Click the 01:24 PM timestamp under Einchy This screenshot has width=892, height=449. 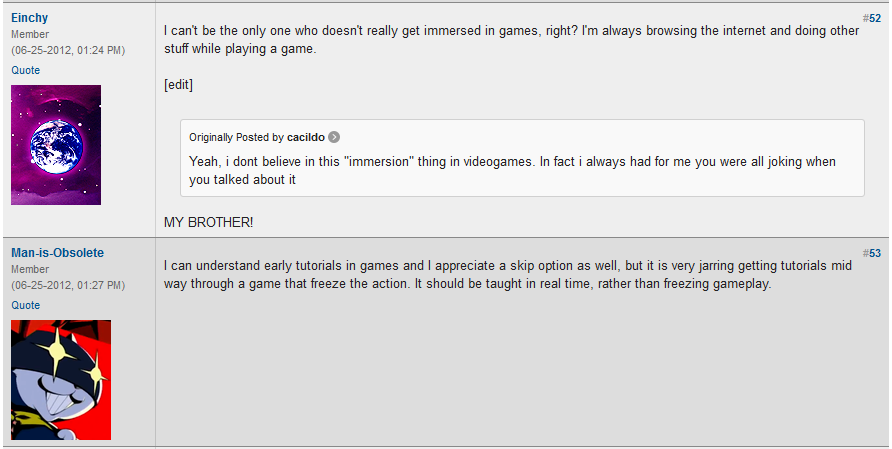pos(68,50)
